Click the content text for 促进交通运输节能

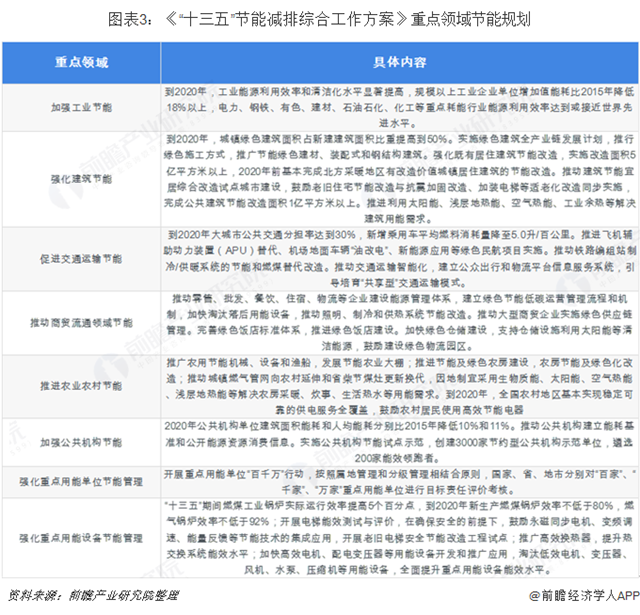(x=397, y=258)
